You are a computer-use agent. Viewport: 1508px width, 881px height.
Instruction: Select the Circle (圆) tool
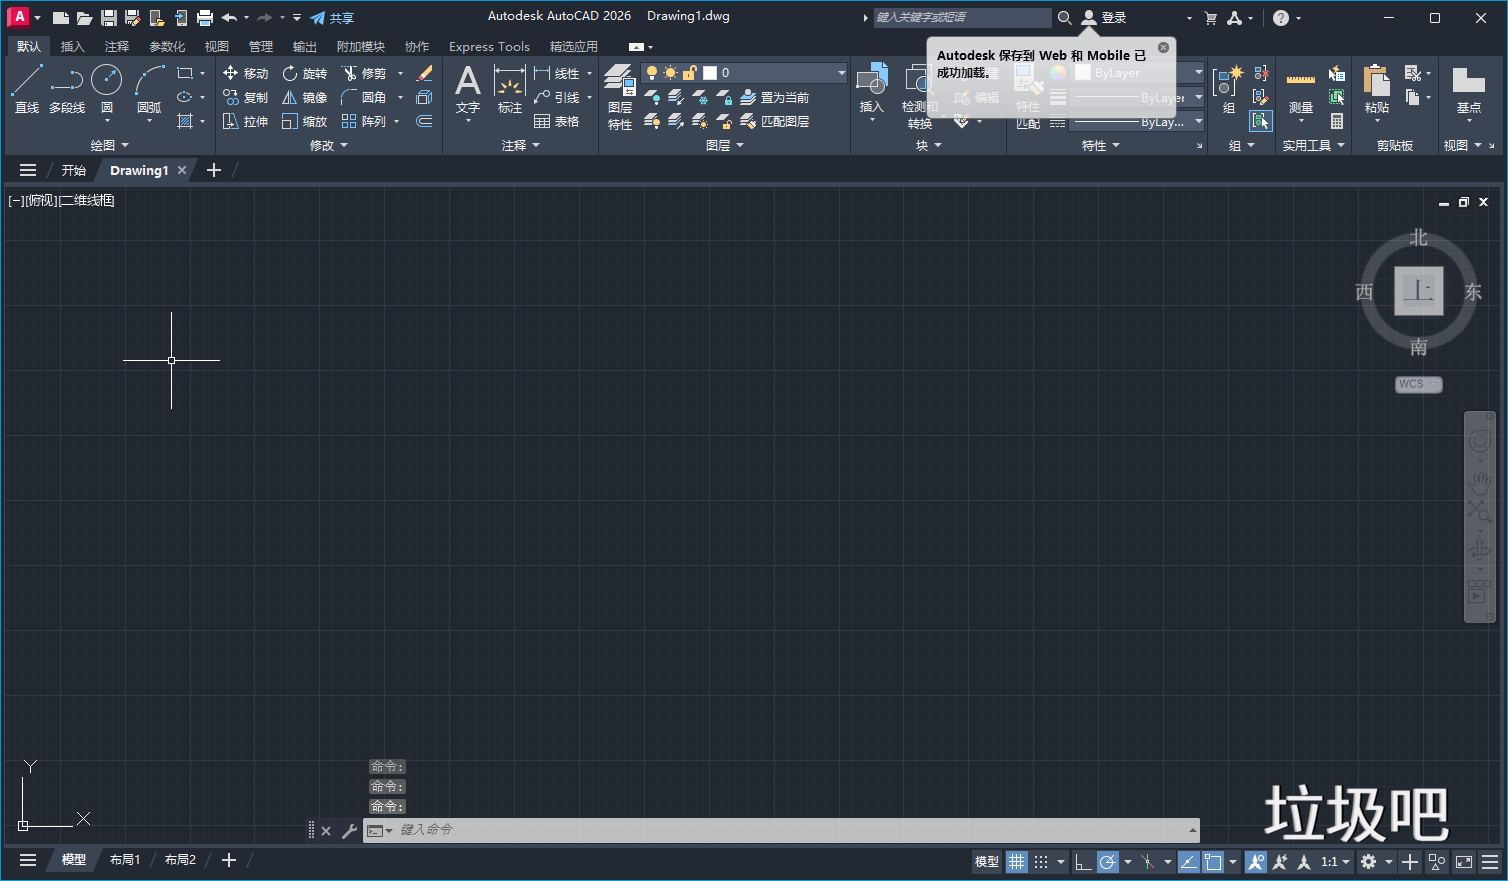click(106, 80)
